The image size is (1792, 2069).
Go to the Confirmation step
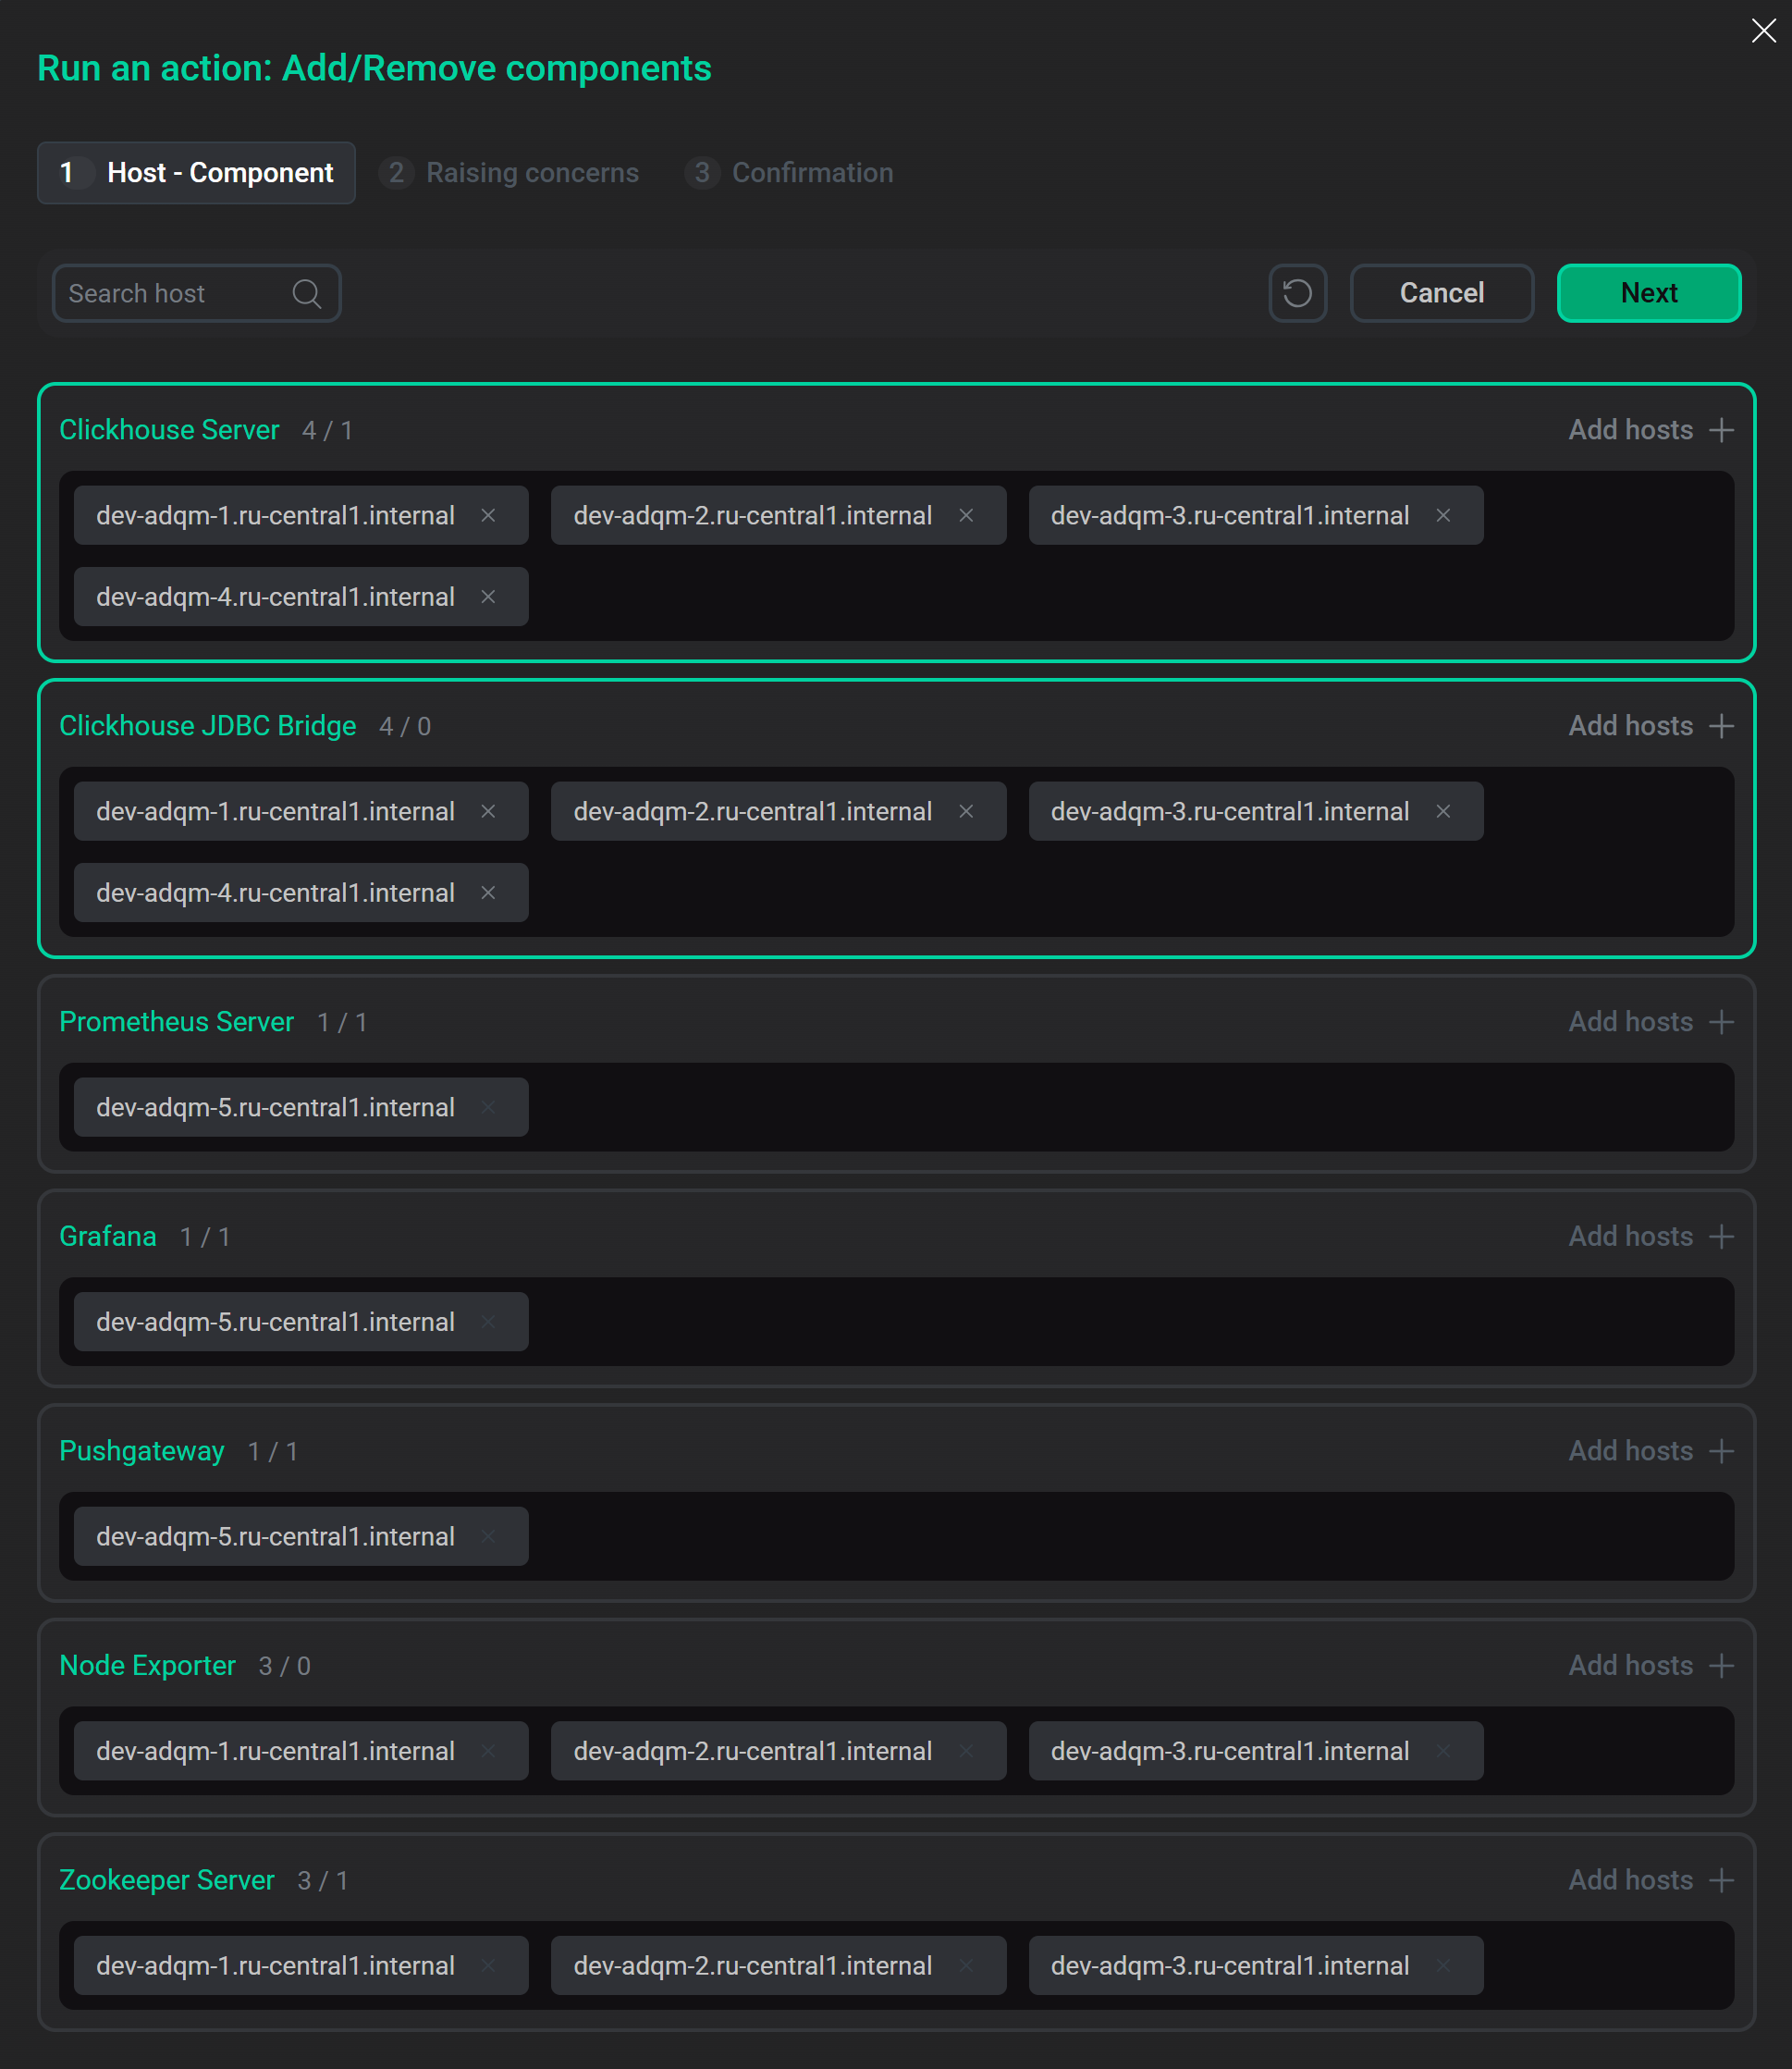pos(789,173)
